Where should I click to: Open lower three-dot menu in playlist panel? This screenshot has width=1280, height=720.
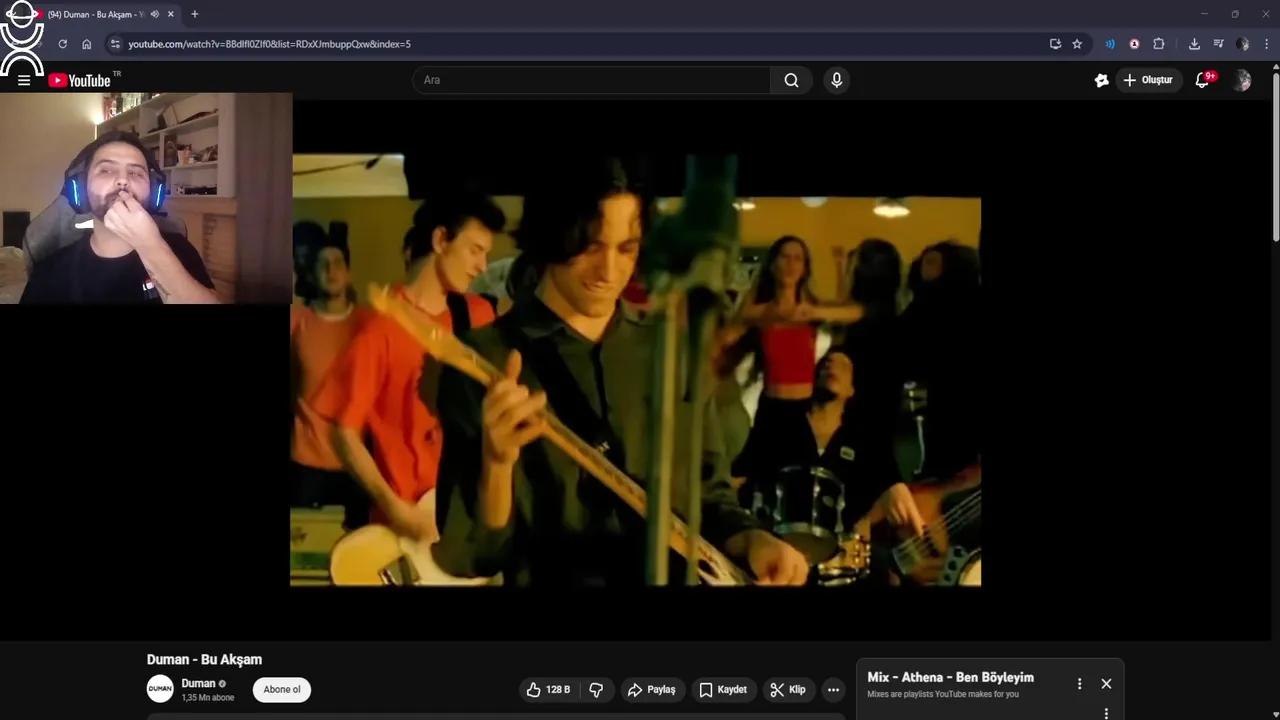[x=1106, y=713]
